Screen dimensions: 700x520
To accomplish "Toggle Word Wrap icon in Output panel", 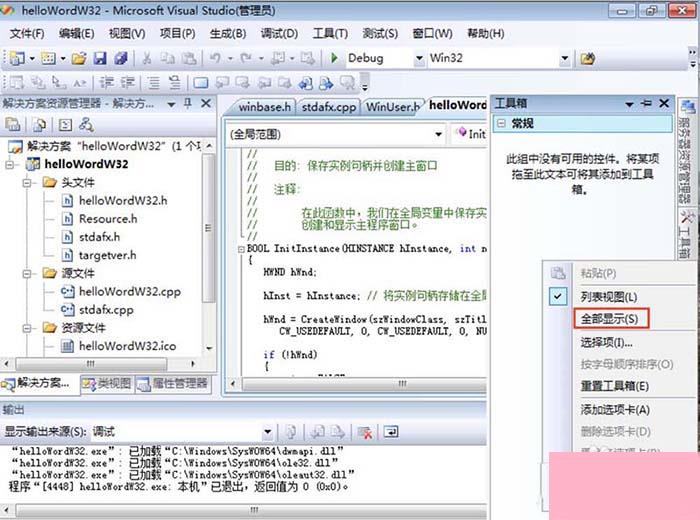I will pyautogui.click(x=391, y=432).
